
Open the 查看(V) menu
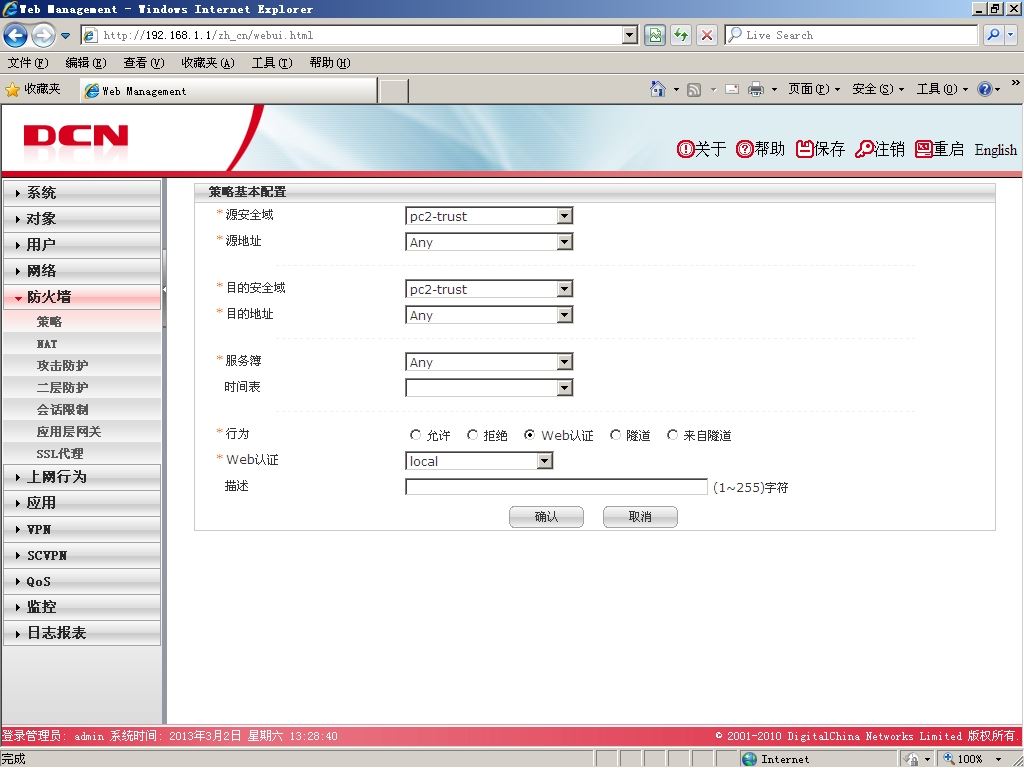tap(144, 63)
